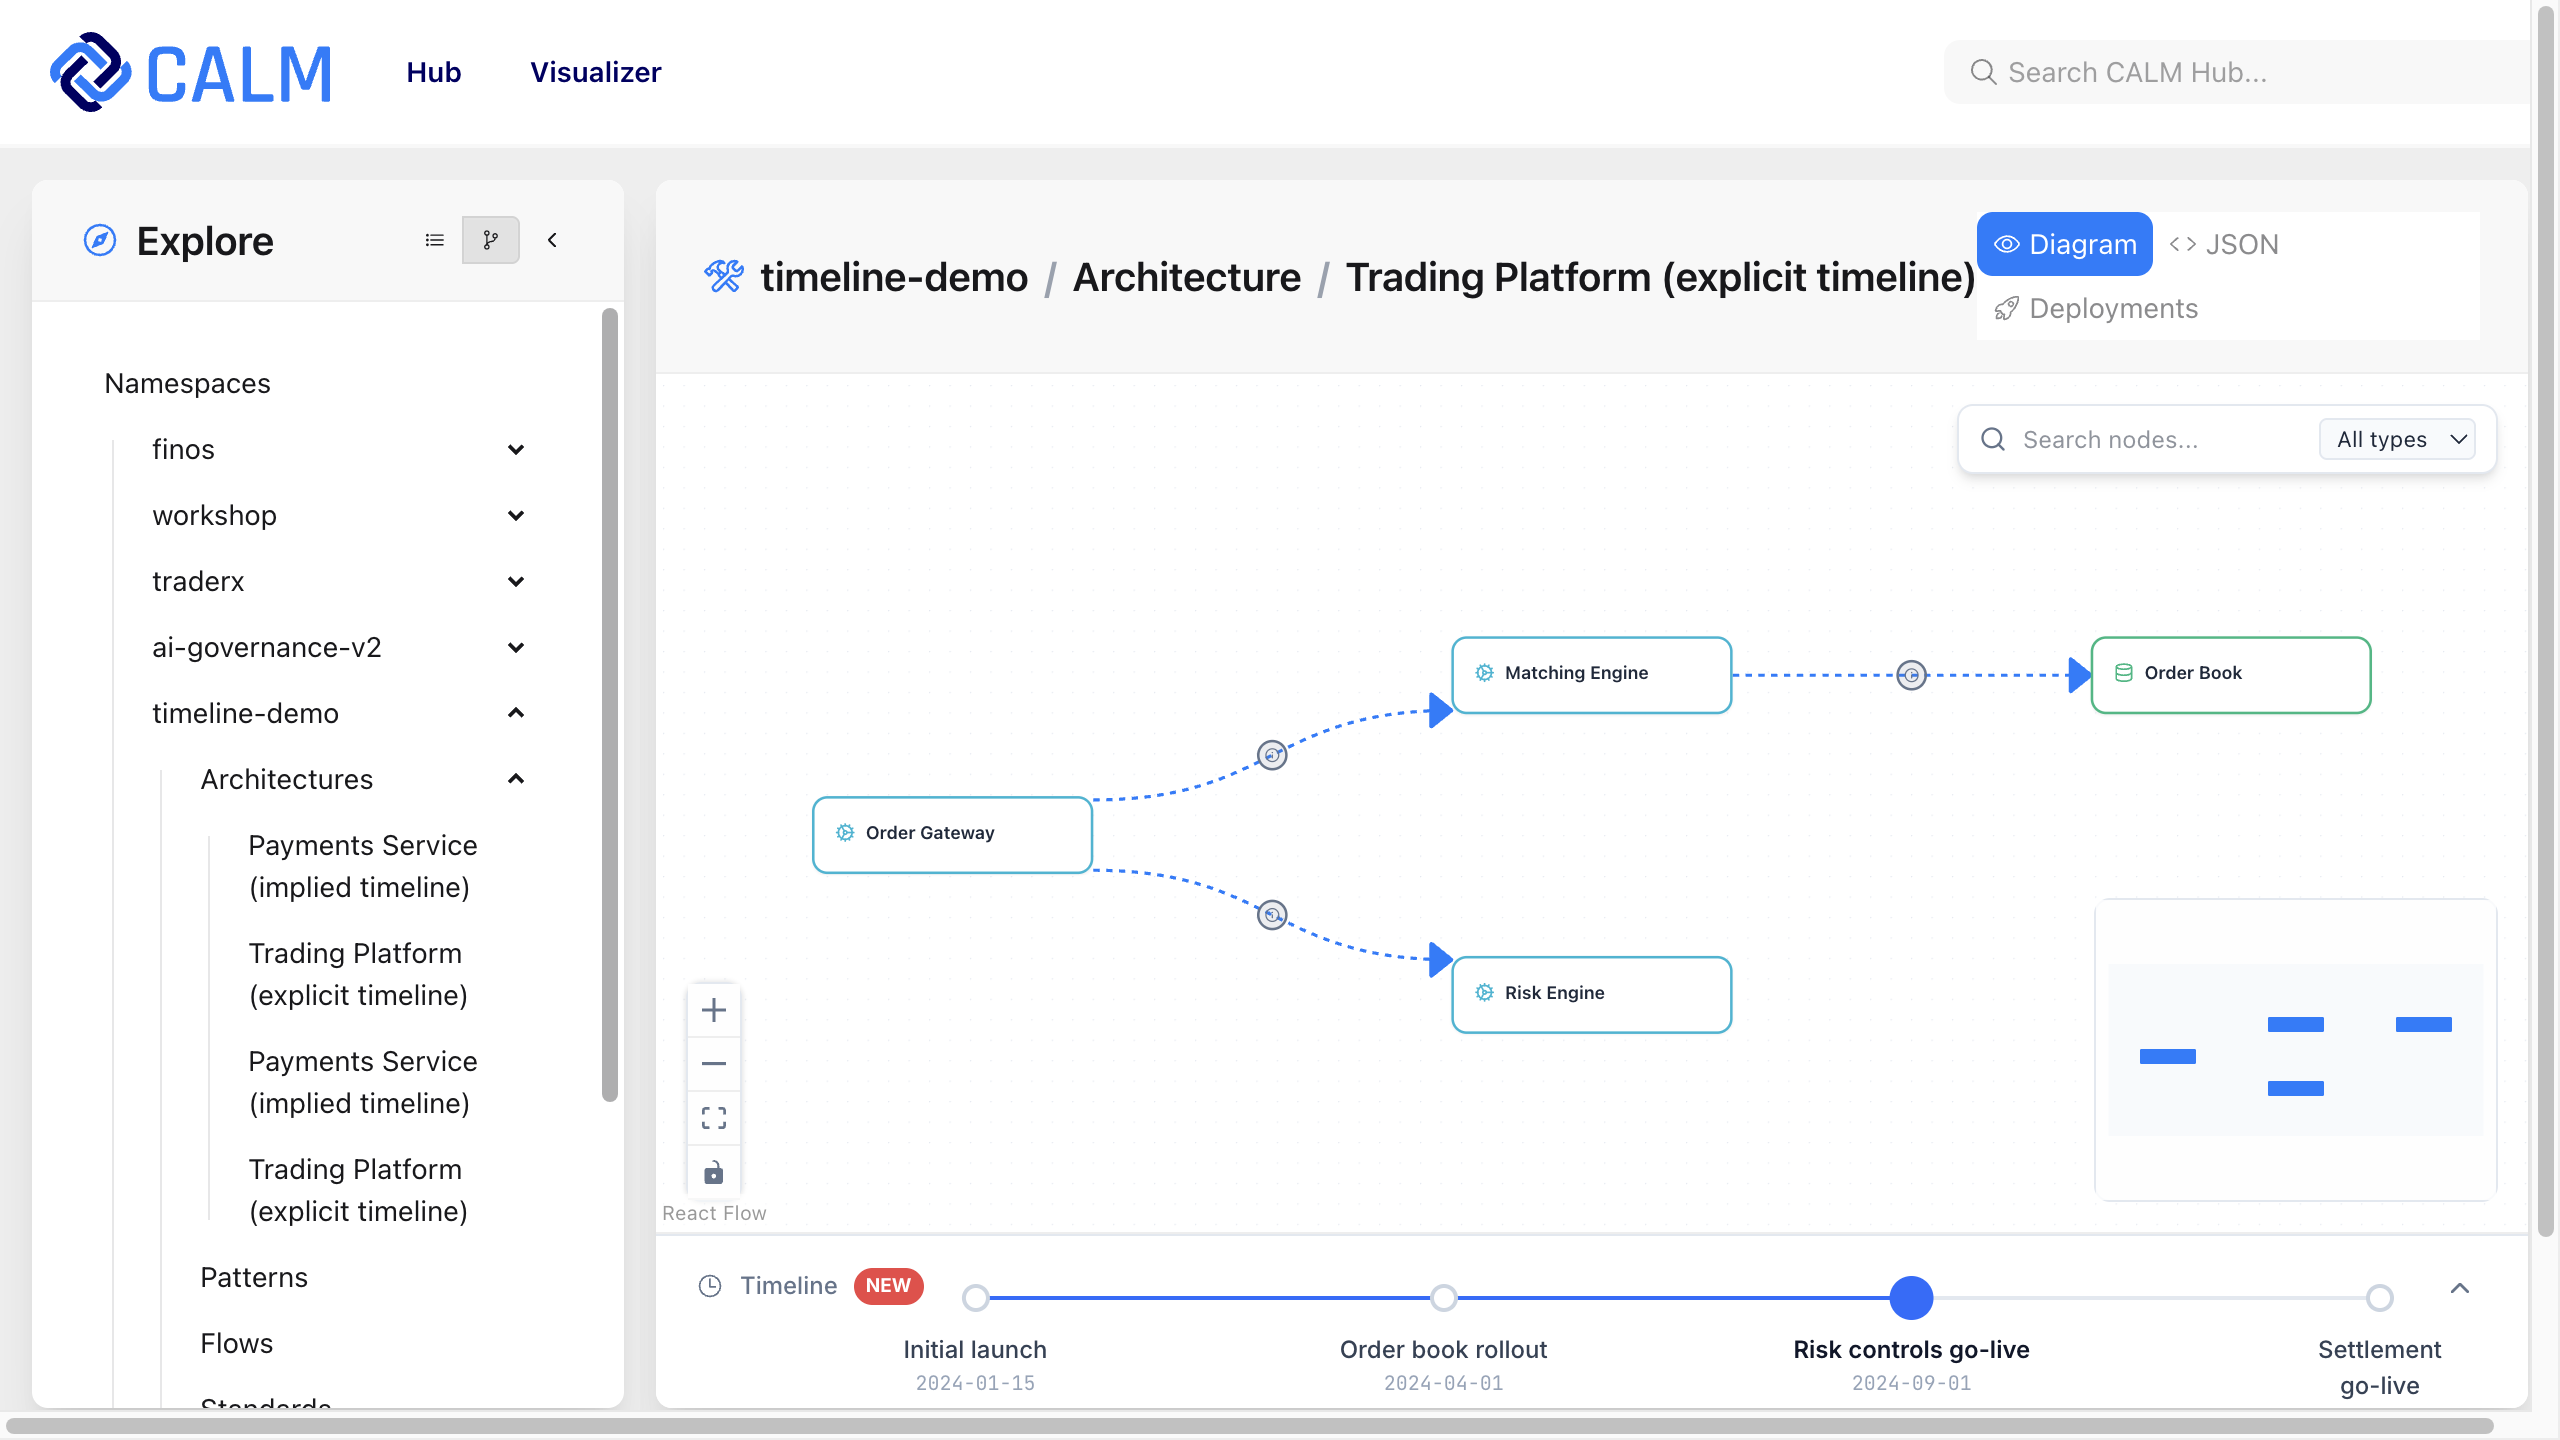
Task: Click the Order Book database icon
Action: point(2124,673)
